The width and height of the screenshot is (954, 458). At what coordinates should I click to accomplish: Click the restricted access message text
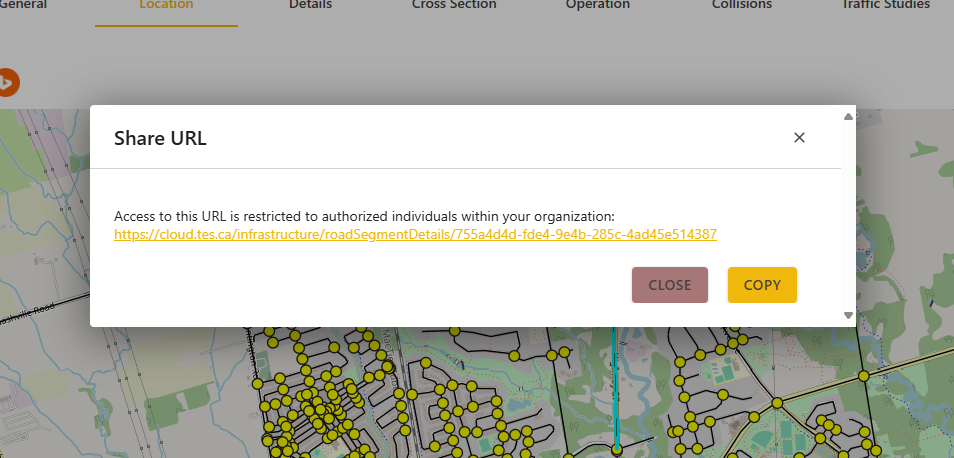(x=364, y=216)
